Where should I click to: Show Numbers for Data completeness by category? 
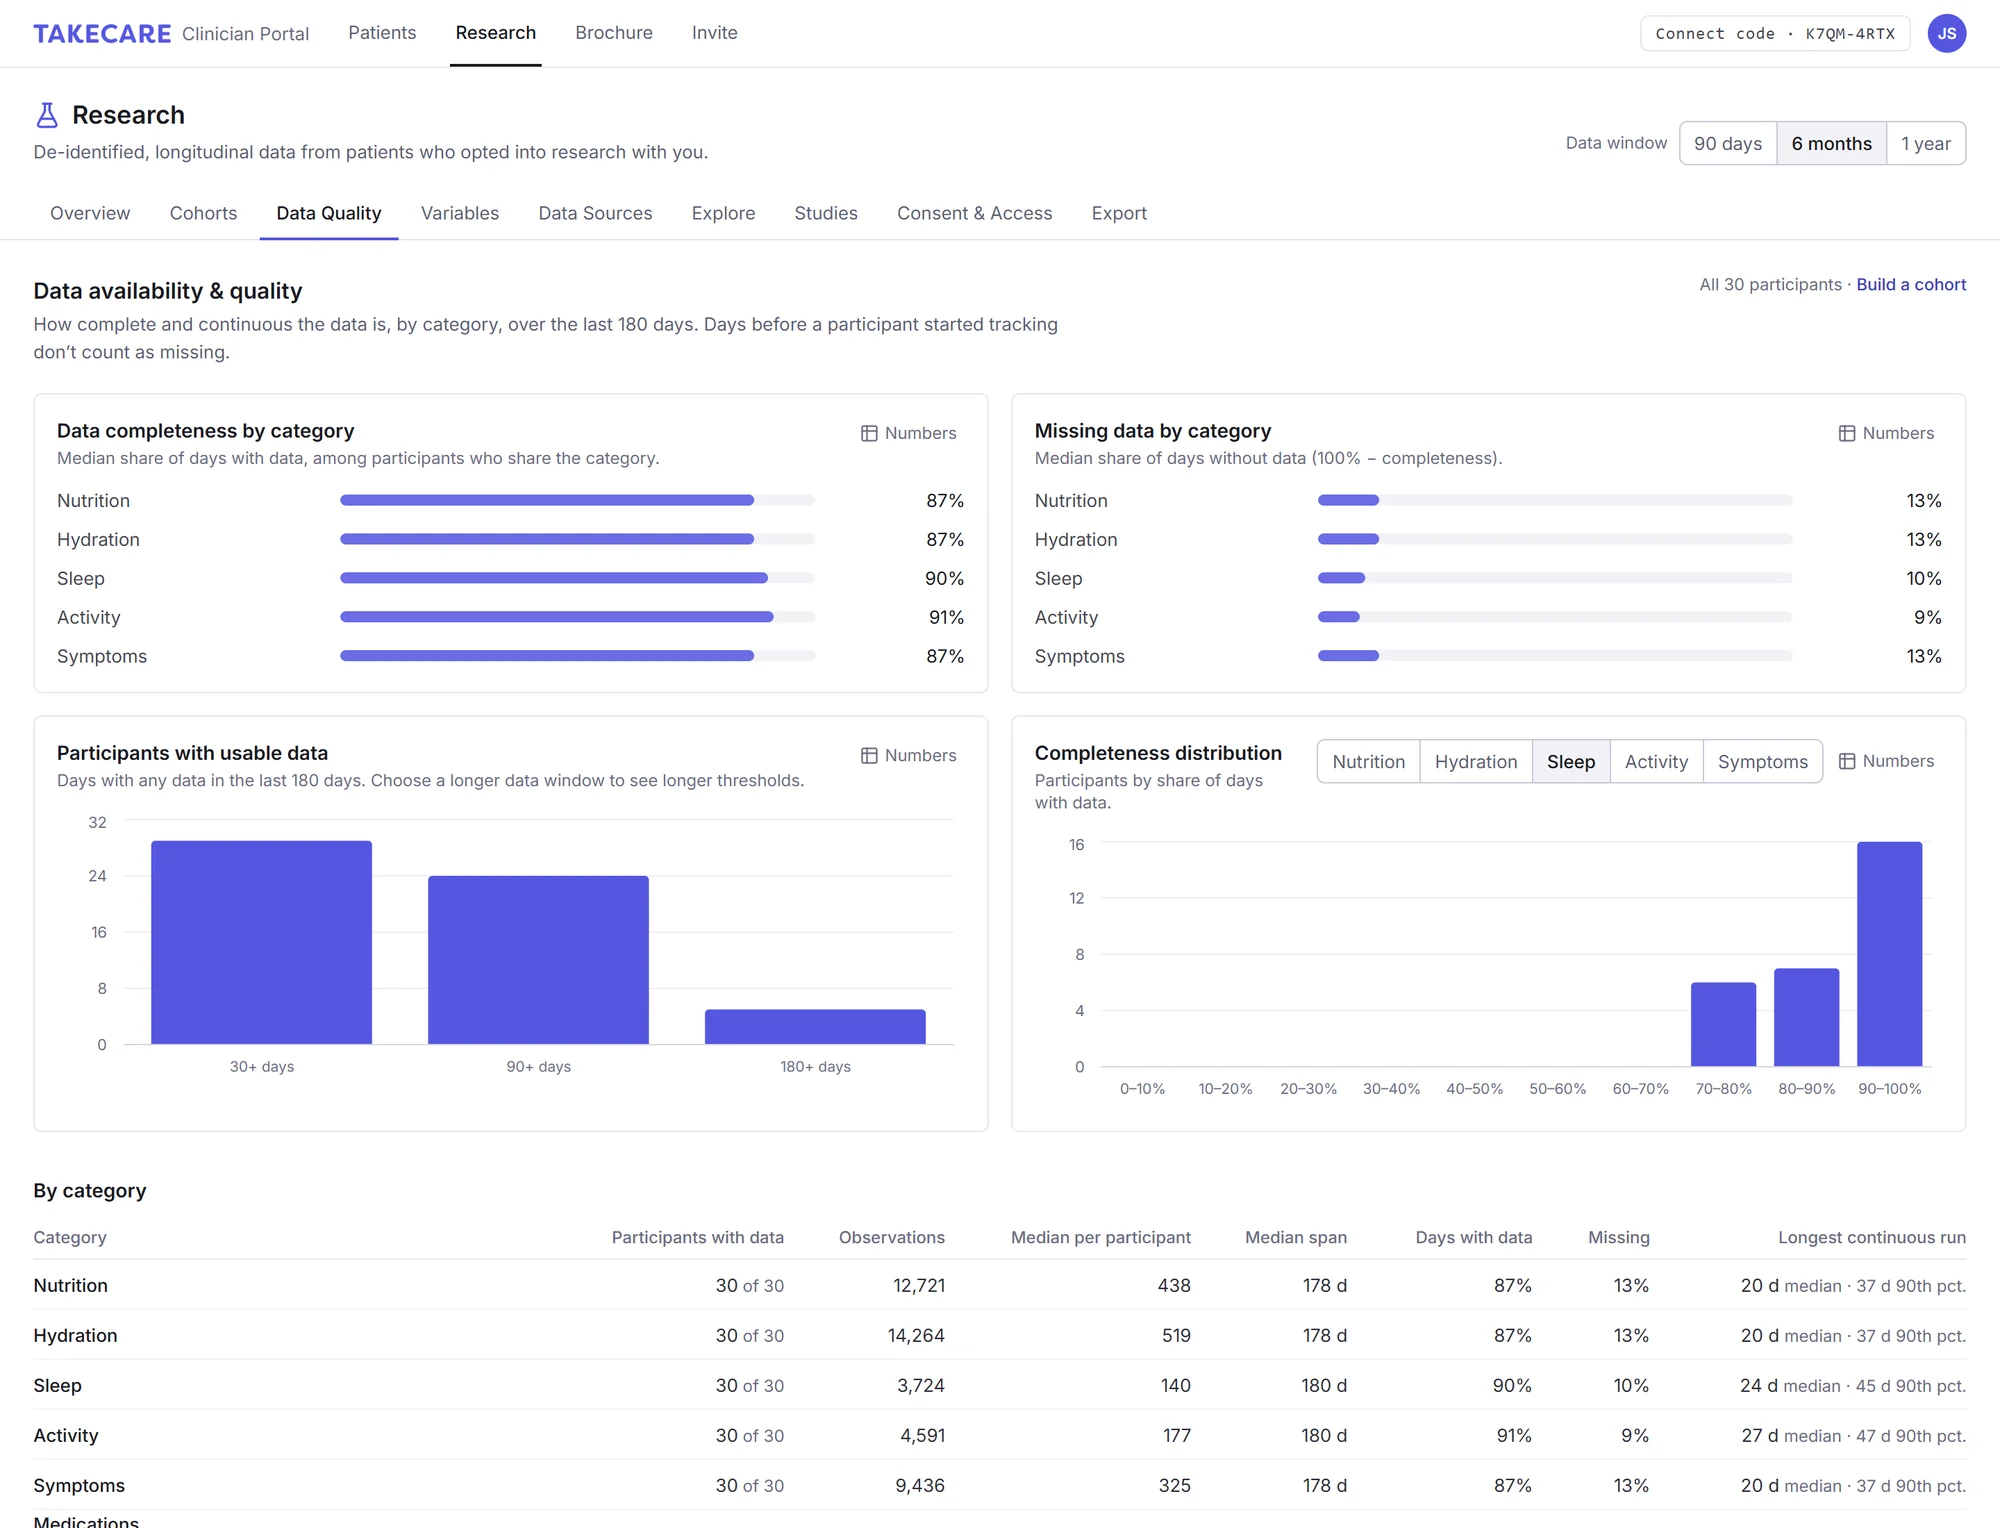(908, 433)
